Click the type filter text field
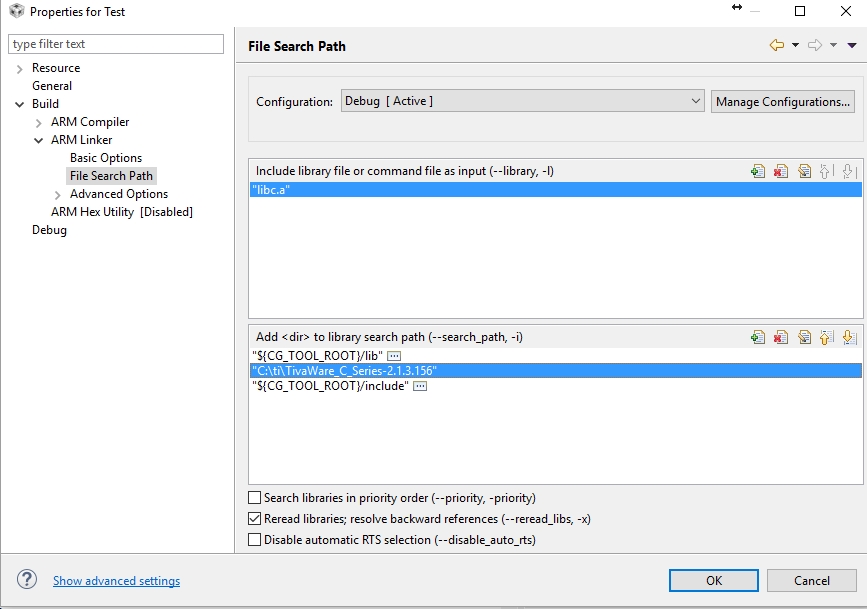The width and height of the screenshot is (867, 609). (116, 44)
